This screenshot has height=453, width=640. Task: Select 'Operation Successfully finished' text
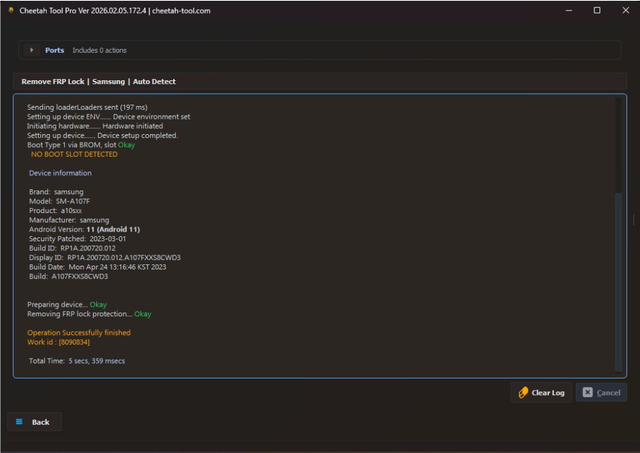click(x=79, y=333)
